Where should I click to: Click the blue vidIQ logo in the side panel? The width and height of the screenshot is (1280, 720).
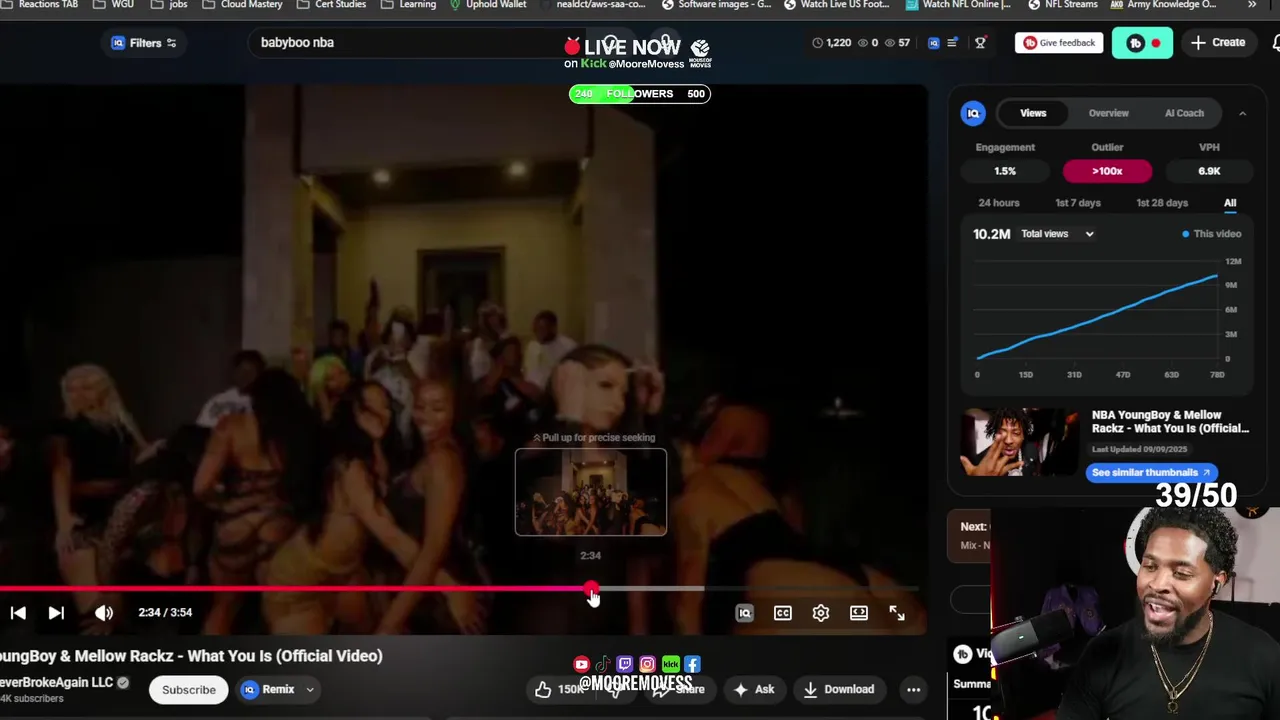pos(973,113)
